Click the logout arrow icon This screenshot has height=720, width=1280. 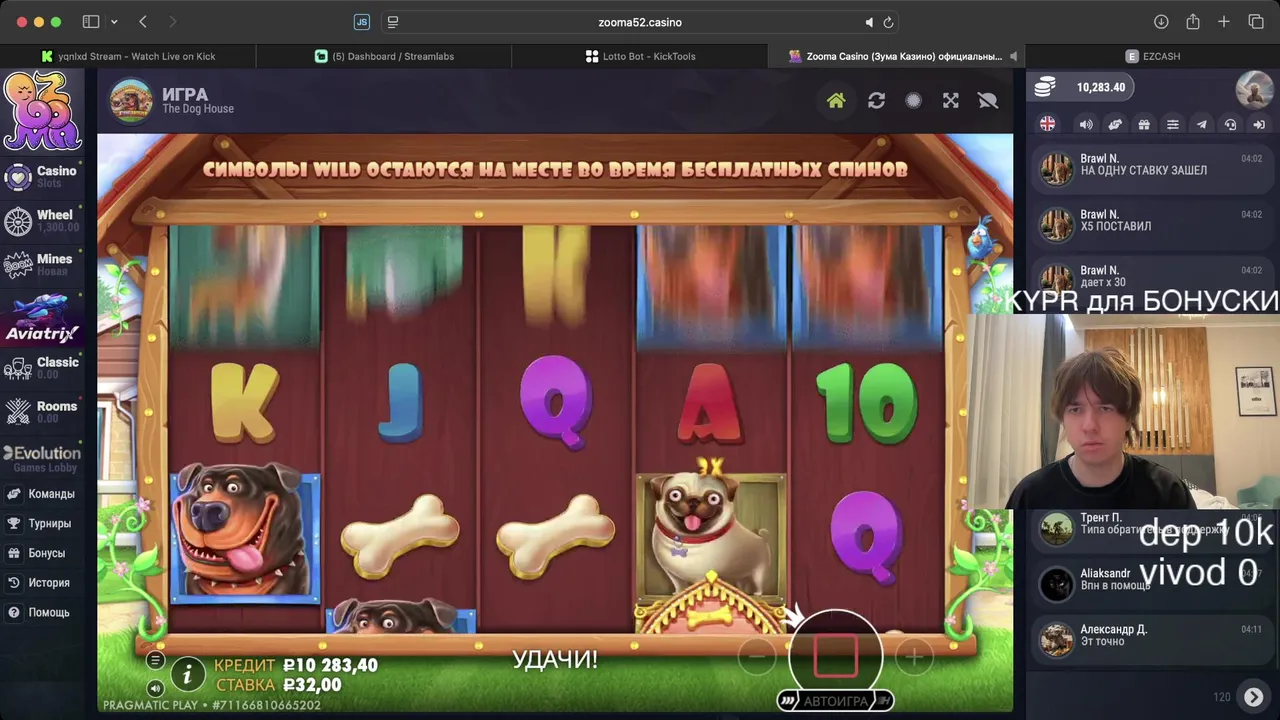tap(1260, 124)
